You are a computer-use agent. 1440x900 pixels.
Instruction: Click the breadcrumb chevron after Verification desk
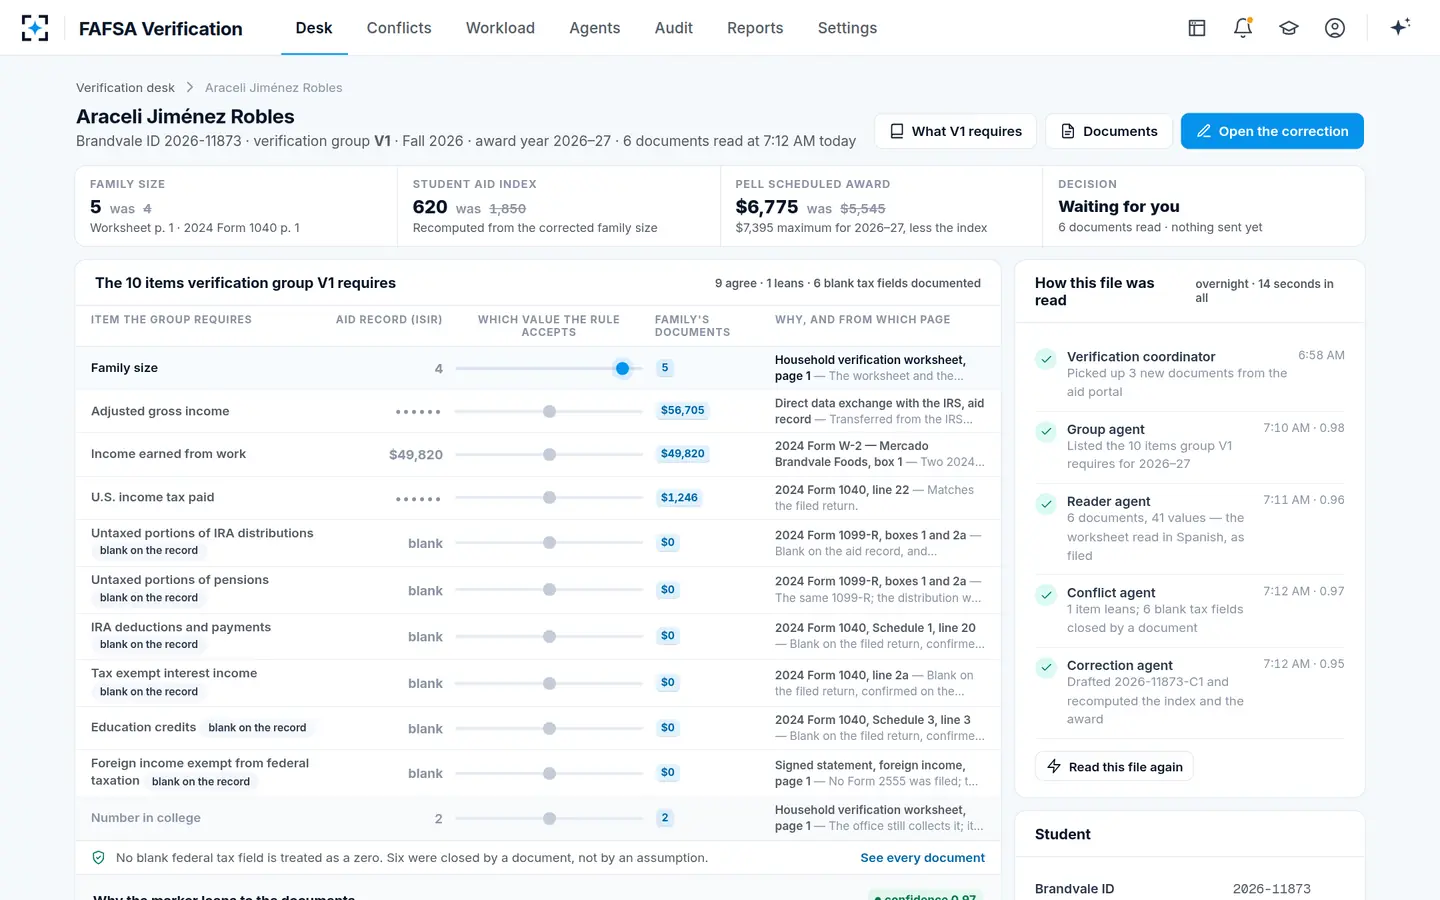(x=190, y=88)
